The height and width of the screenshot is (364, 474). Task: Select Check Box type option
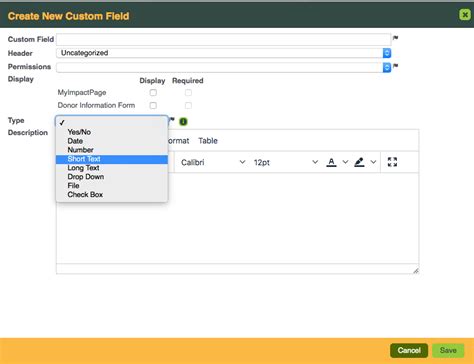[x=112, y=195]
